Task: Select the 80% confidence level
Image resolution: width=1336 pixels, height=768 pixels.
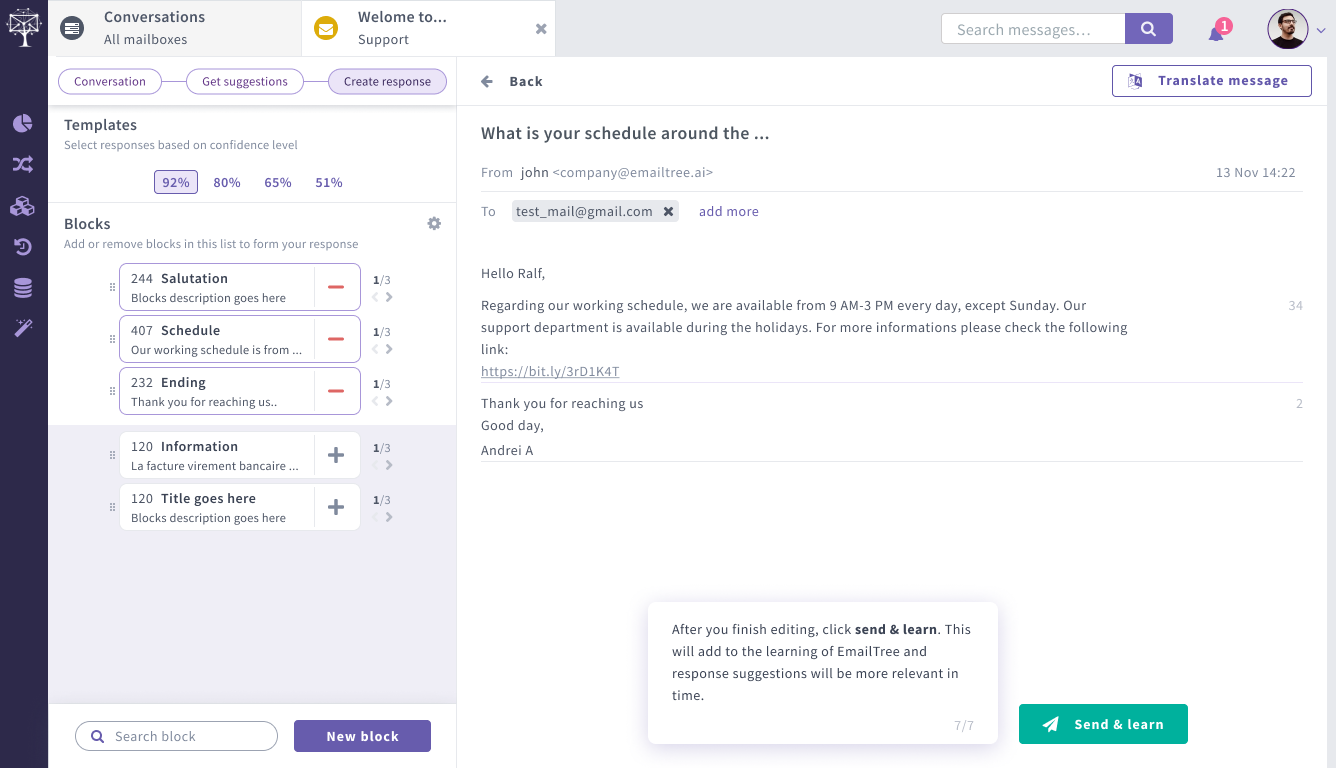Action: pos(227,182)
